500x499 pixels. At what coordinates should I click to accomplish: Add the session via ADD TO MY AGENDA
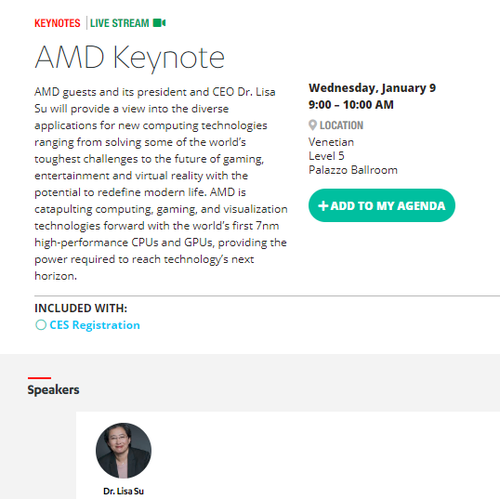[382, 205]
